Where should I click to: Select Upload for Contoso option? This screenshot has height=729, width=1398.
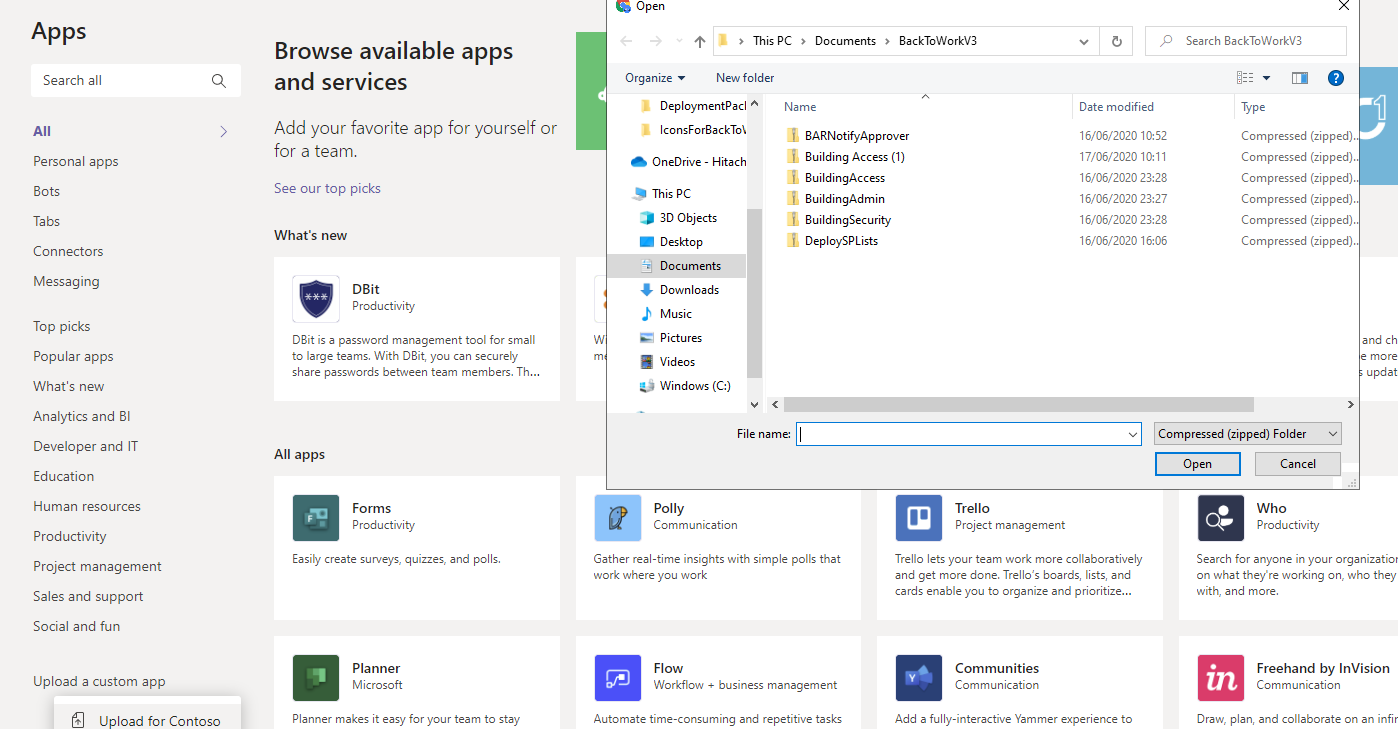[148, 720]
